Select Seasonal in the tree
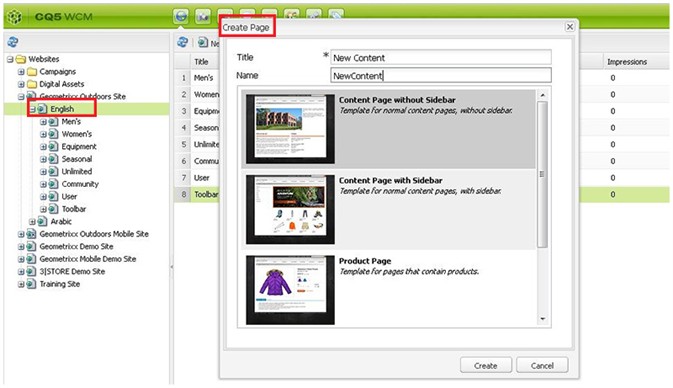 77,159
